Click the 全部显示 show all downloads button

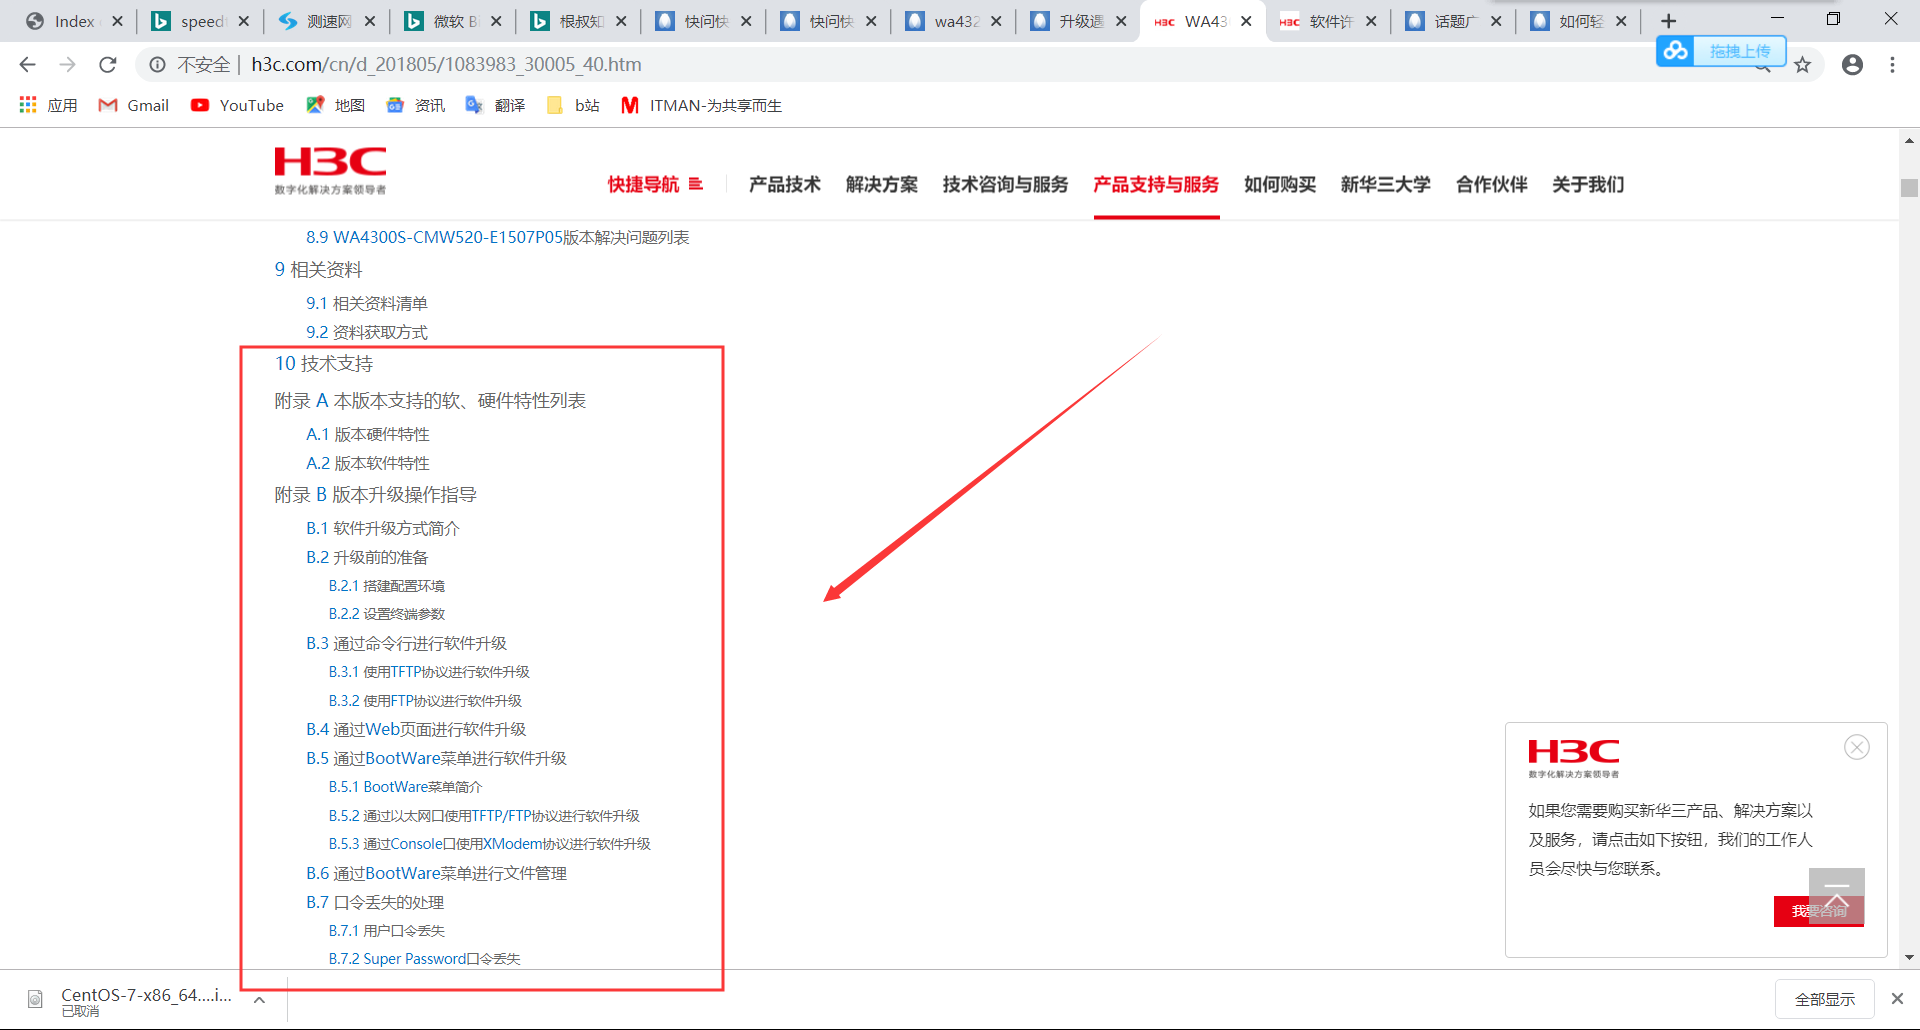click(1824, 999)
